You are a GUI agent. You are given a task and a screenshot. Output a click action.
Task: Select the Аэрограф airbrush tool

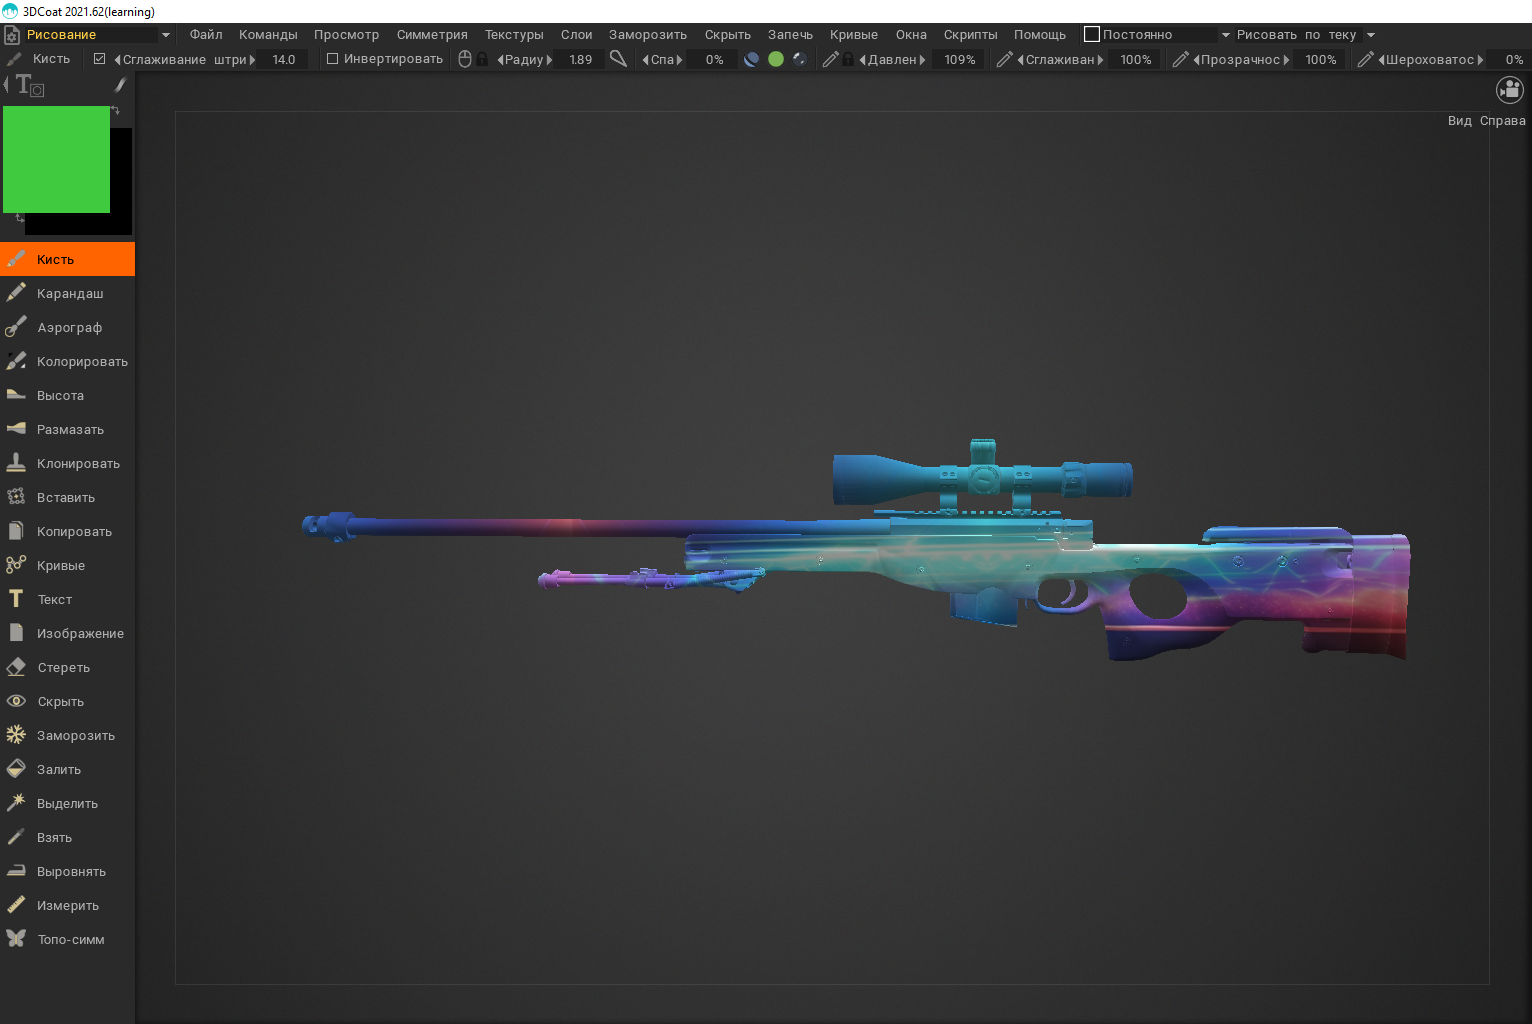(67, 327)
